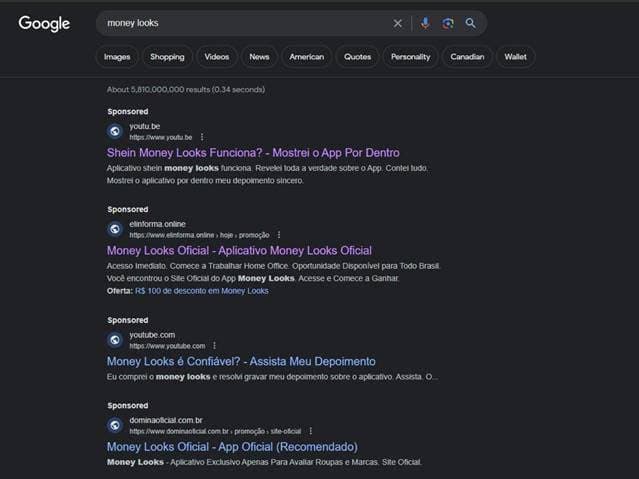Viewport: 639px width, 479px height.
Task: Clear the search box with X icon
Action: click(x=398, y=23)
